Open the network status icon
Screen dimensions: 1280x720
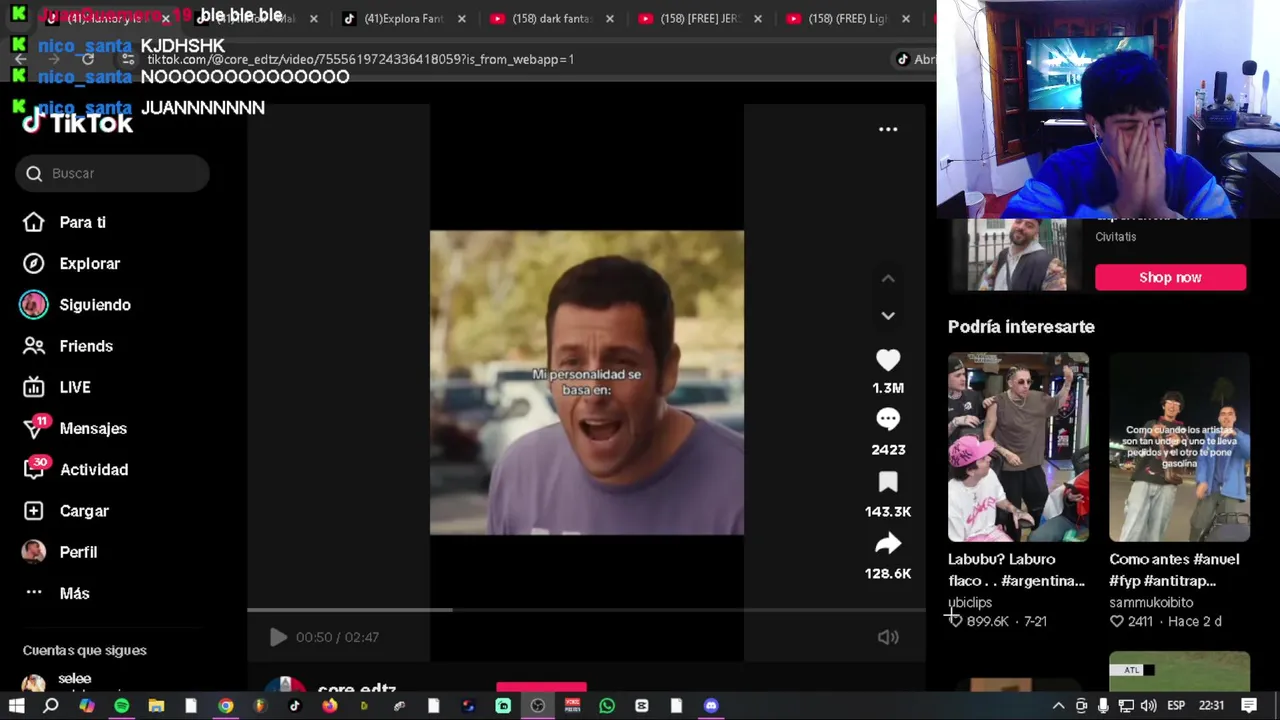click(x=1126, y=706)
